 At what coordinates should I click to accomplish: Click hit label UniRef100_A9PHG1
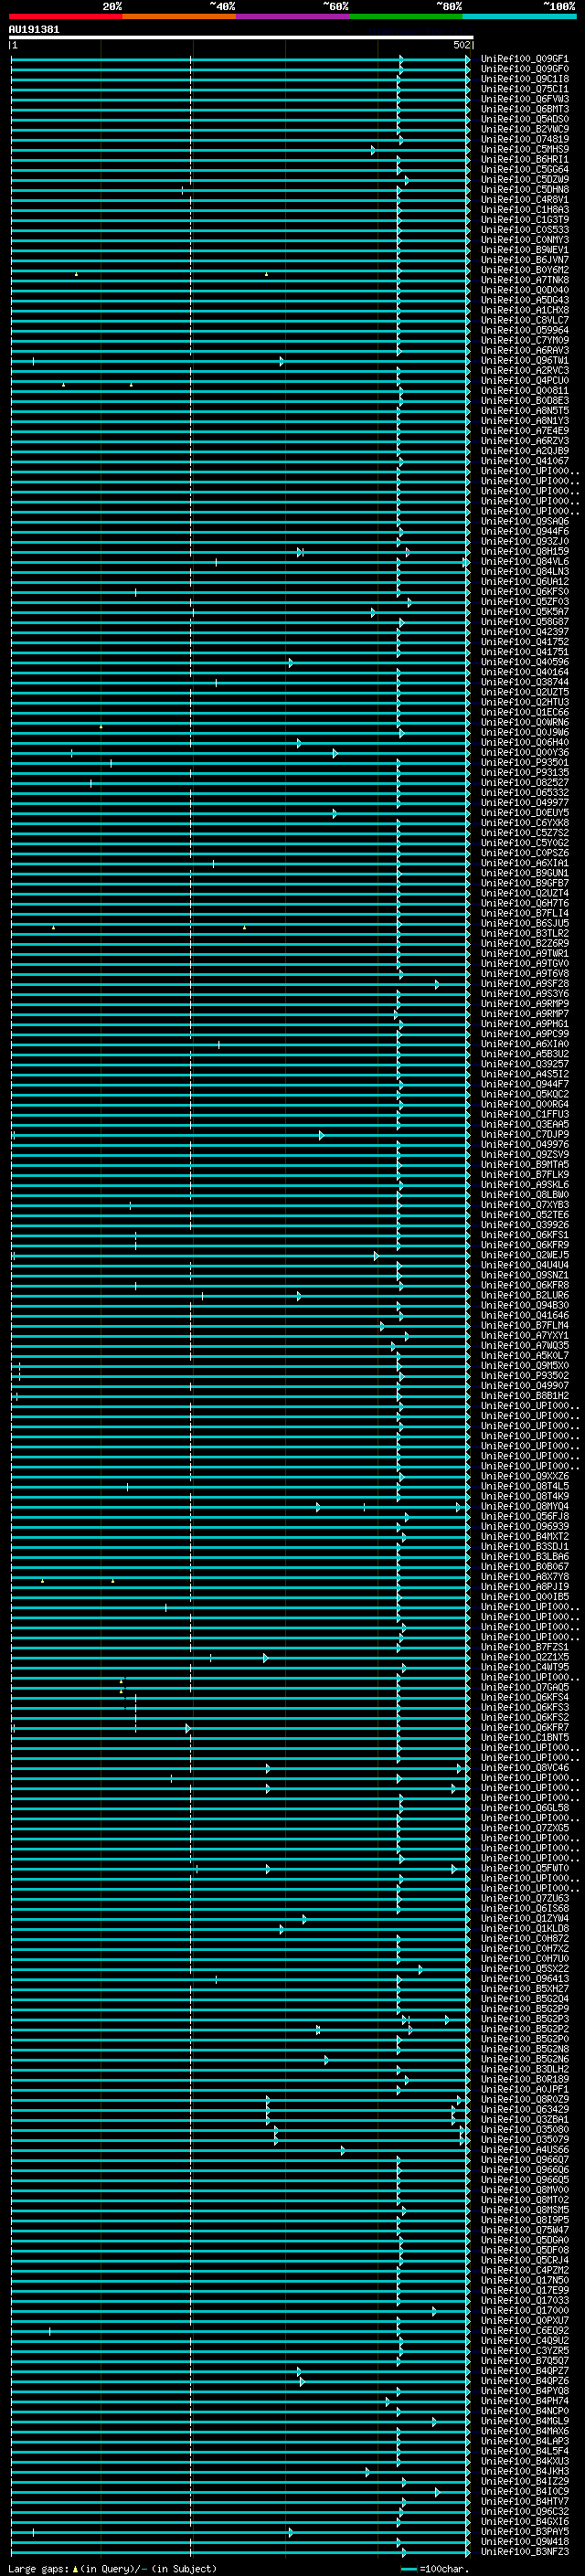[525, 1024]
